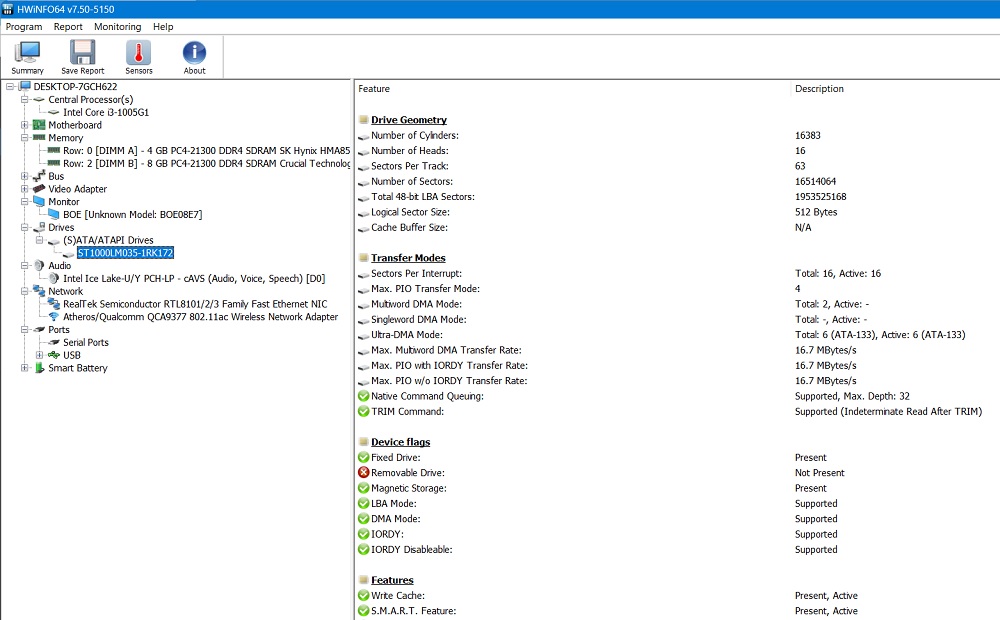The image size is (1000, 620).
Task: Click the About info icon
Action: tap(193, 50)
